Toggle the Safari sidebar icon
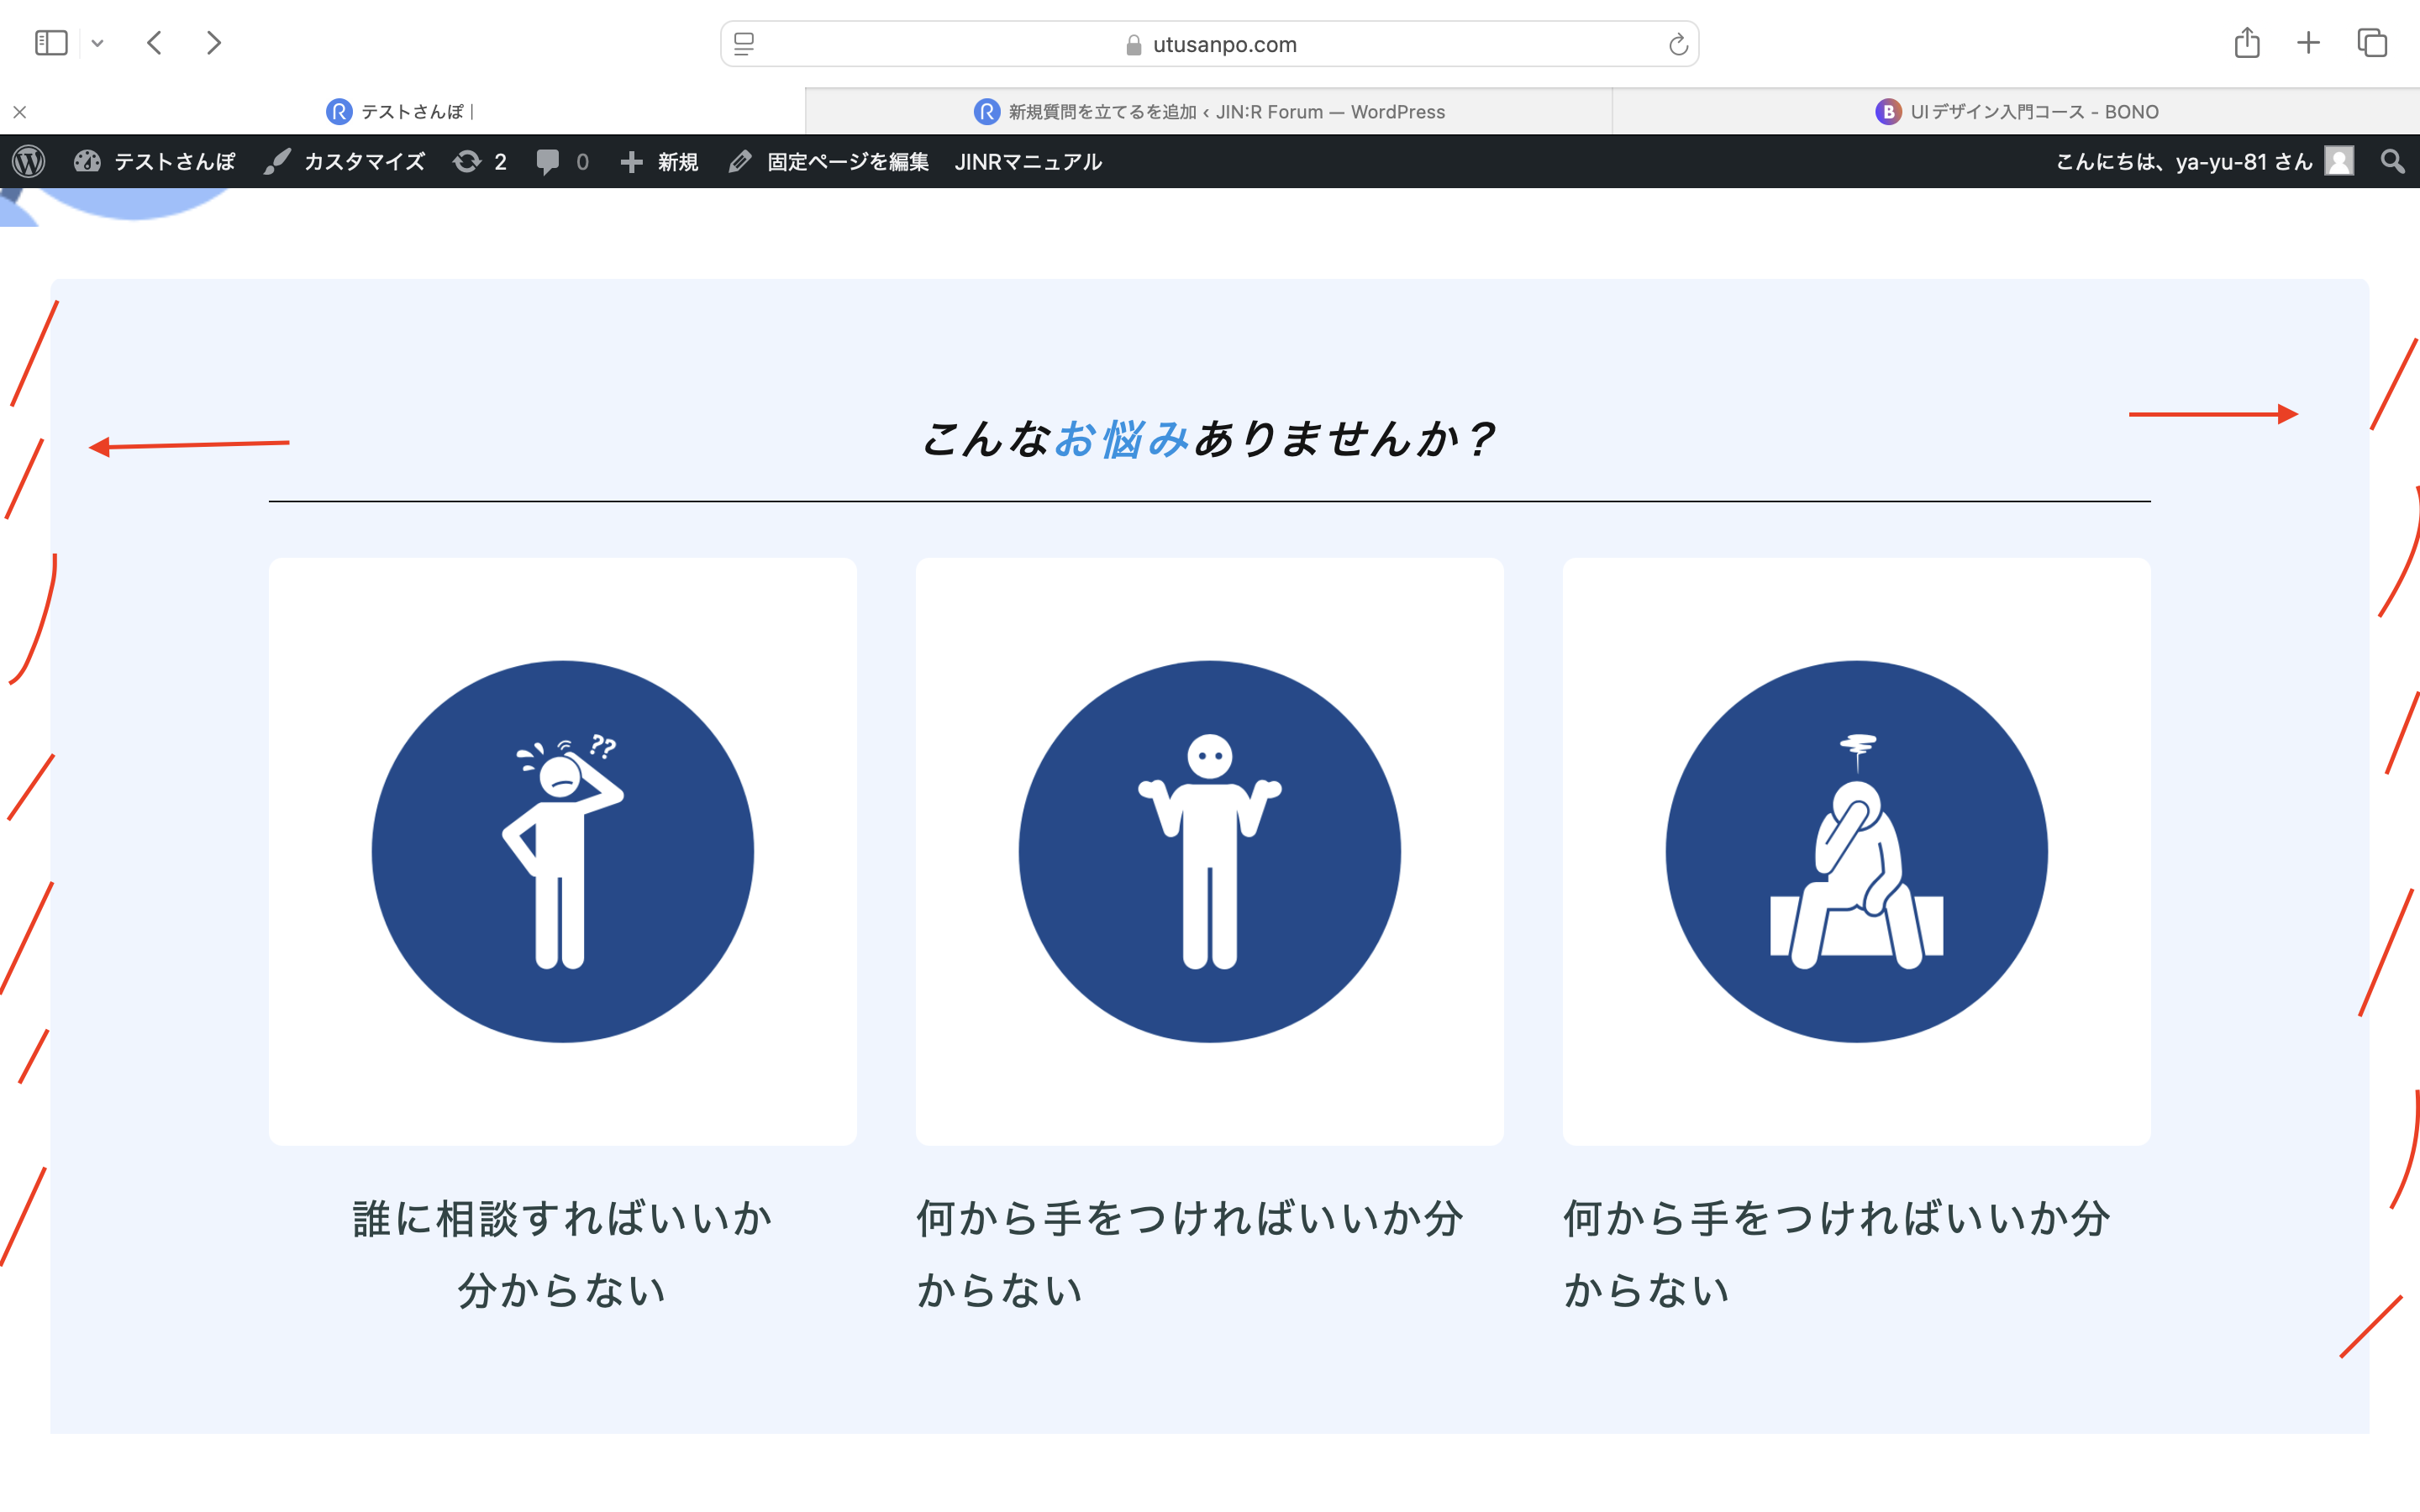 click(x=51, y=43)
